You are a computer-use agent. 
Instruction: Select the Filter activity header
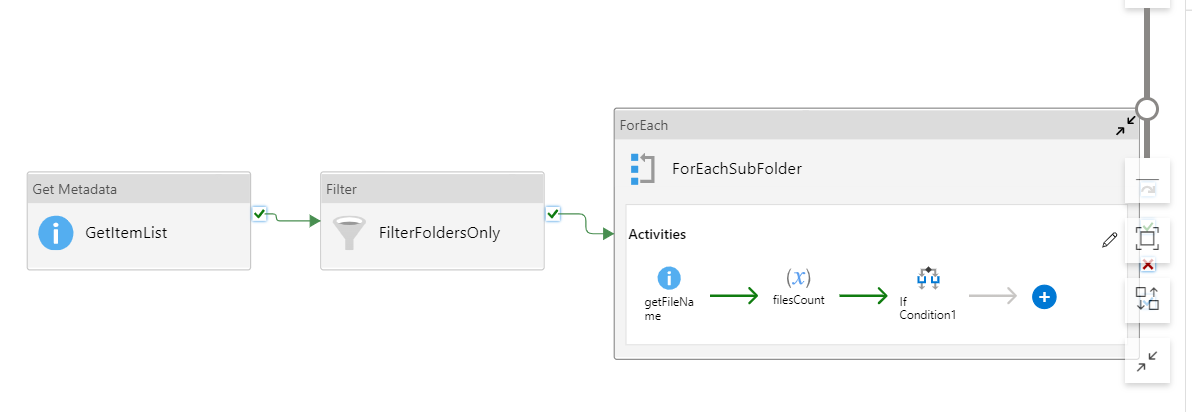pos(433,188)
